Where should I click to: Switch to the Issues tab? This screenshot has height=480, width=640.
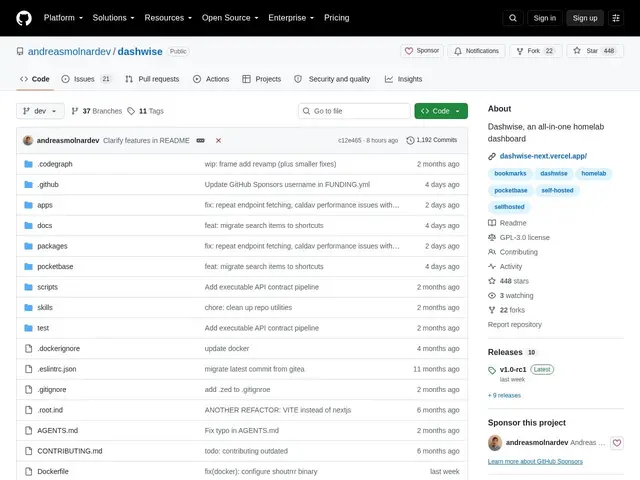click(86, 79)
